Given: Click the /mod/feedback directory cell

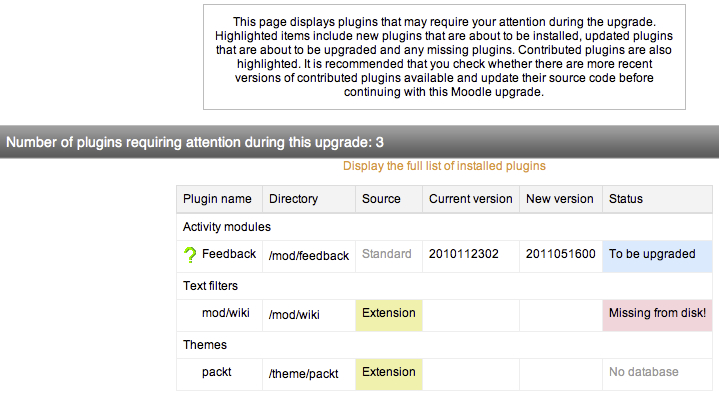Looking at the screenshot, I should tap(309, 256).
